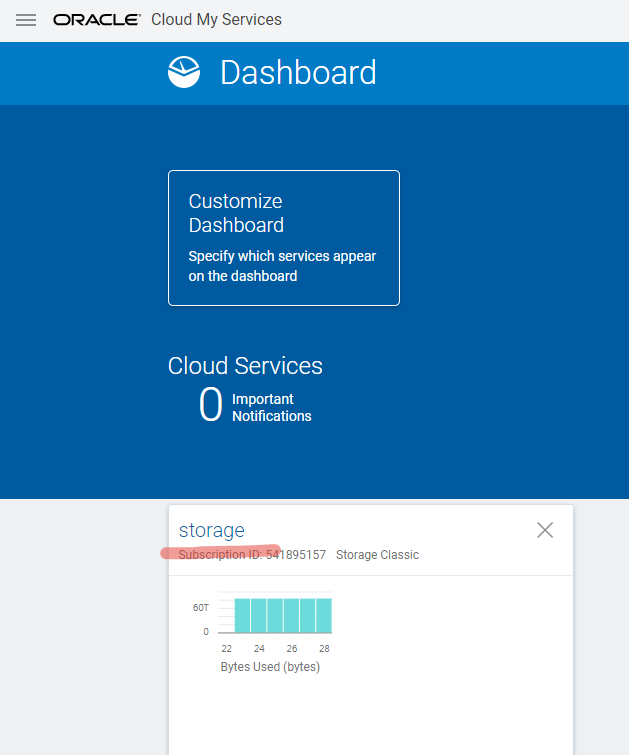
Task: Close the storage service card
Action: pyautogui.click(x=545, y=530)
